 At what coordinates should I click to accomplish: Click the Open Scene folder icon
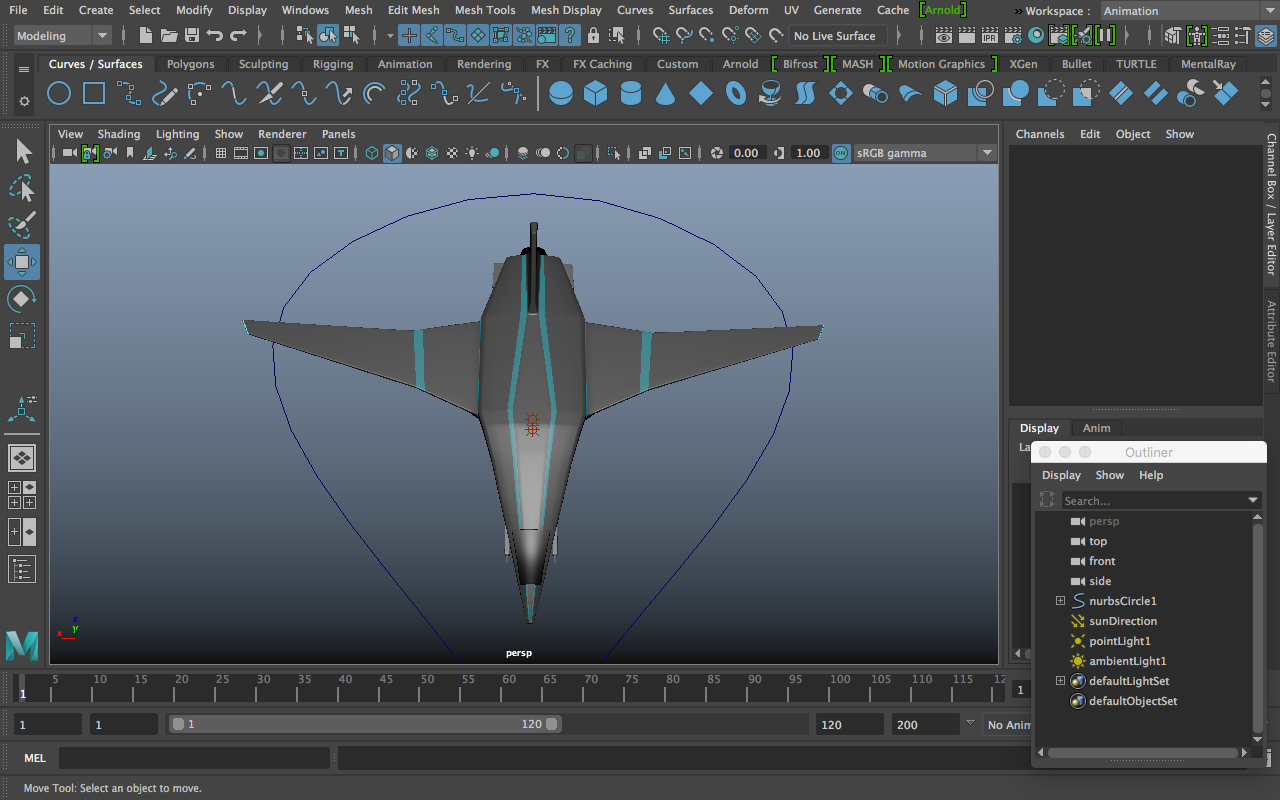[x=169, y=36]
